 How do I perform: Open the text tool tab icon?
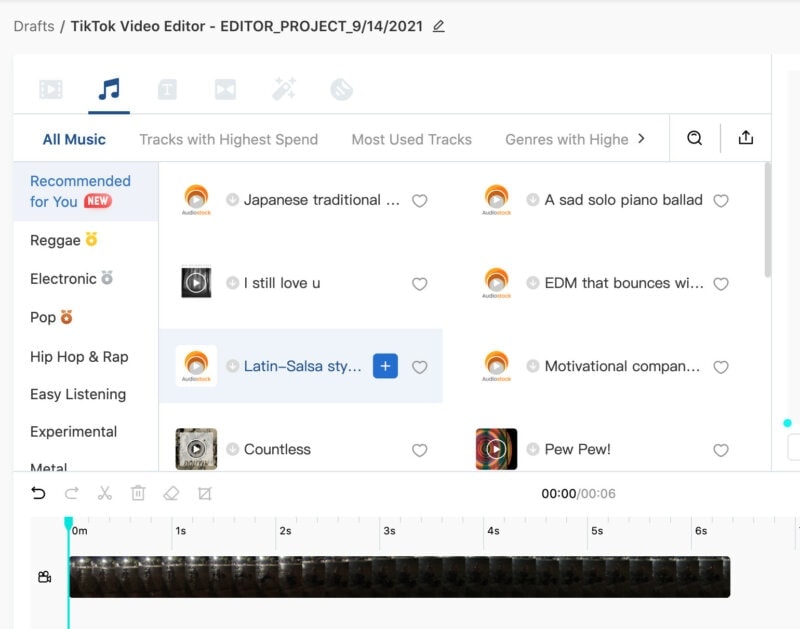pos(167,90)
